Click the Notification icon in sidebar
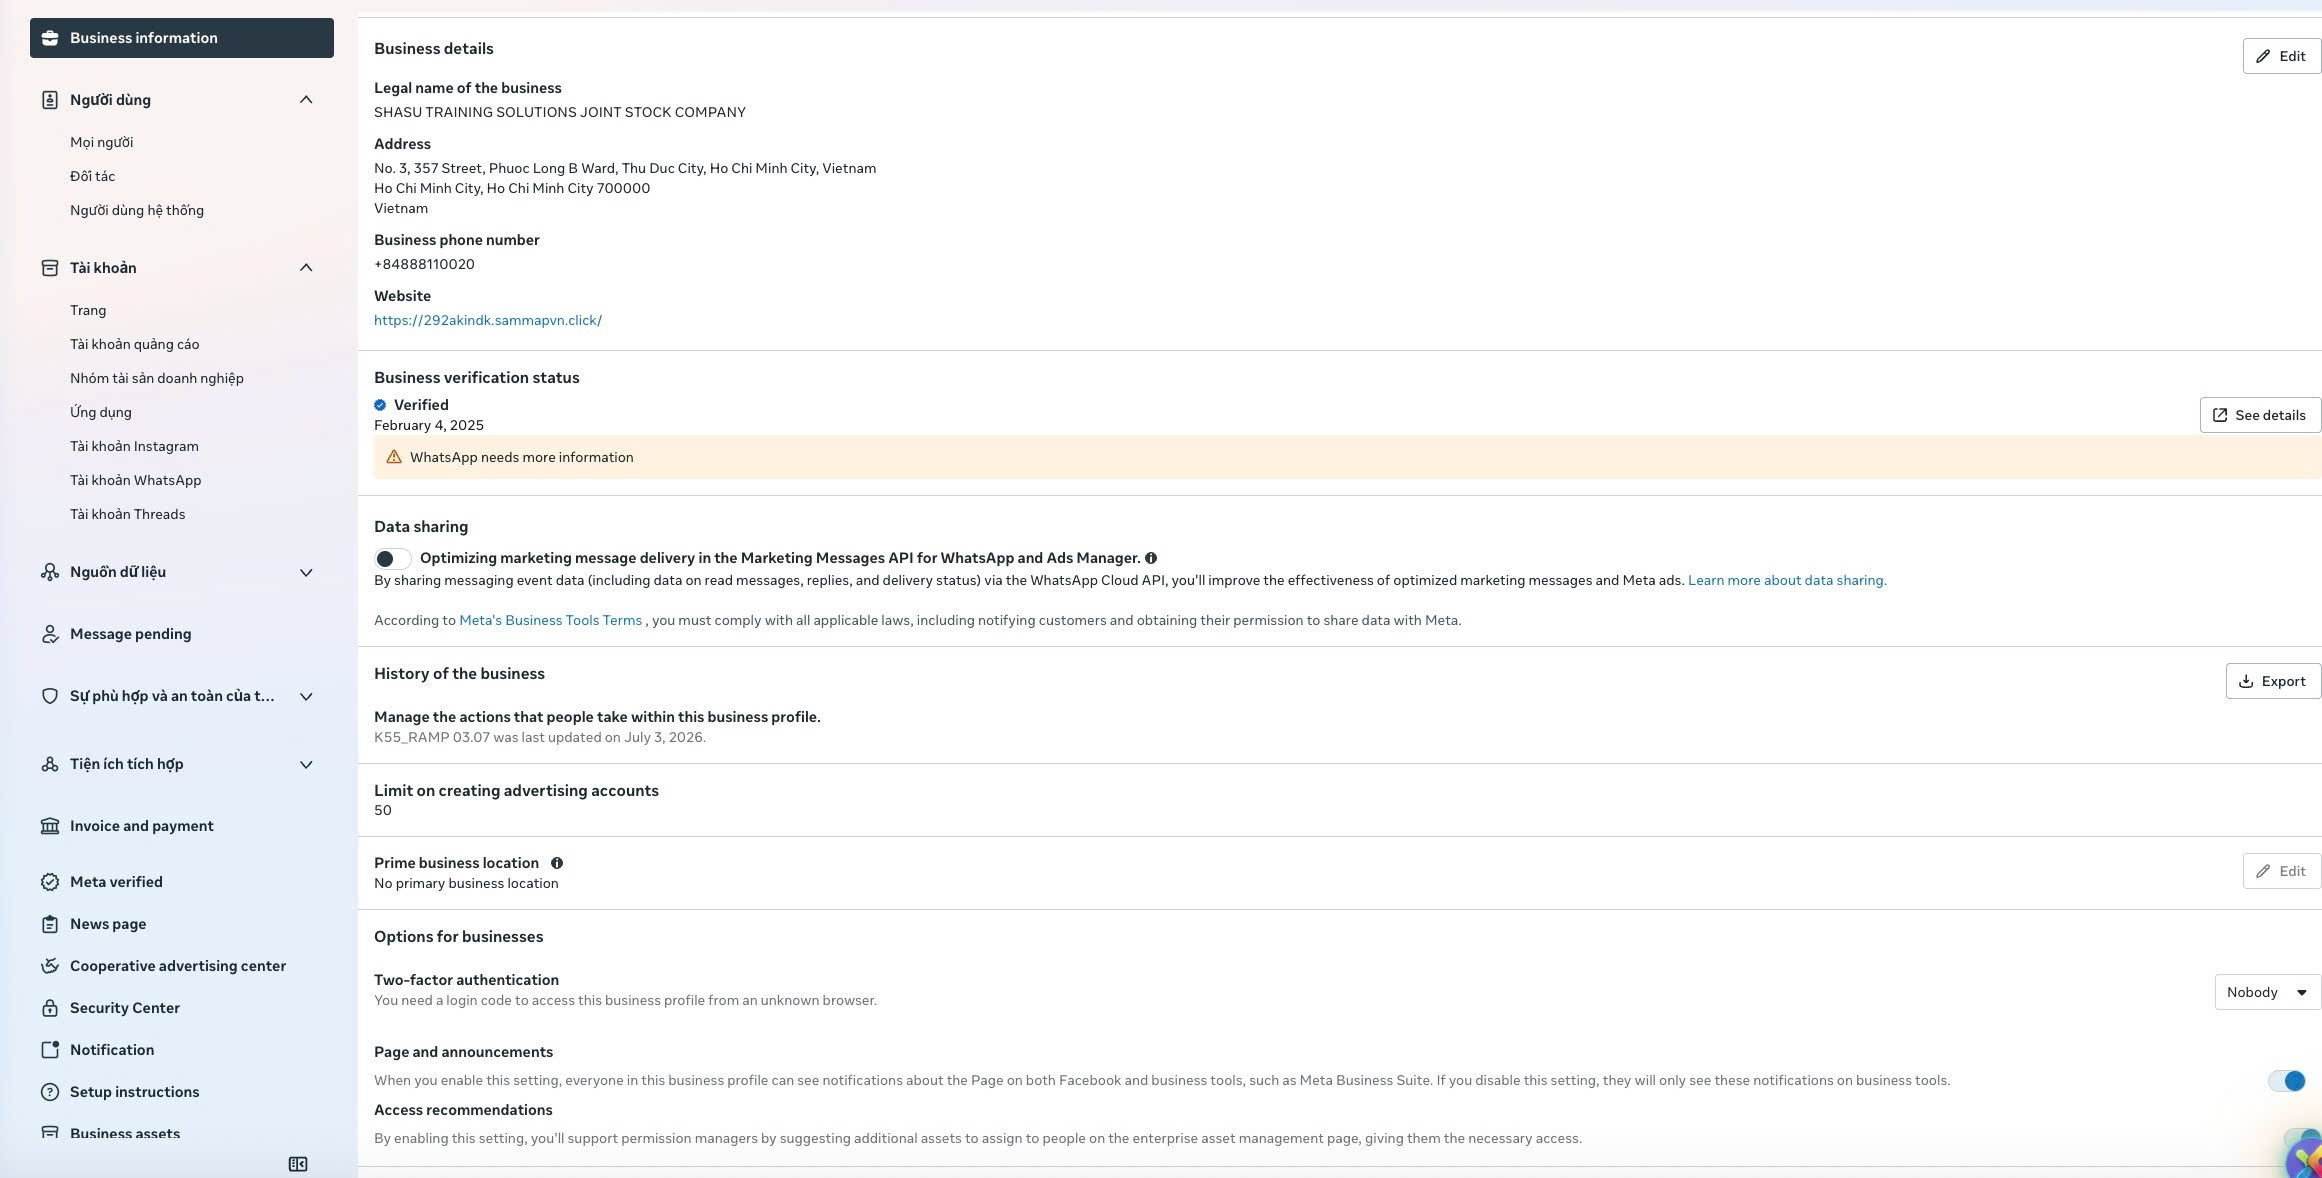Screen dimensions: 2322x1178 50,1050
